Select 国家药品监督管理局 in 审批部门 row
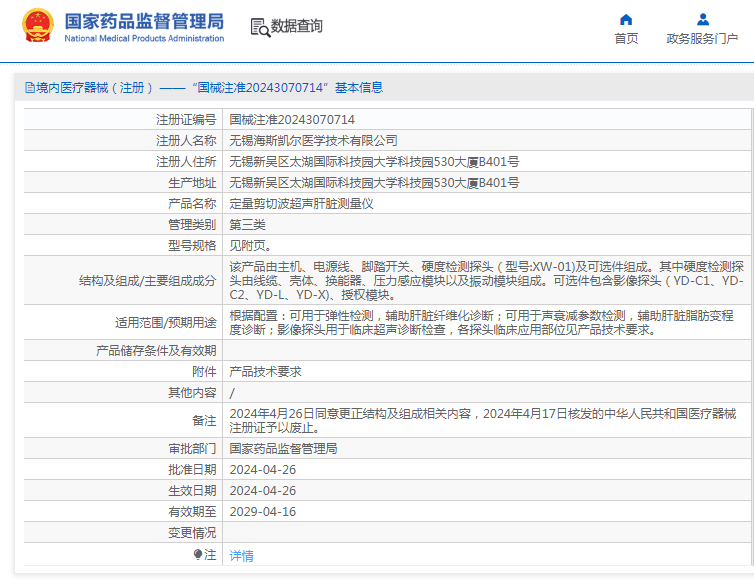Image resolution: width=754 pixels, height=580 pixels. (283, 449)
